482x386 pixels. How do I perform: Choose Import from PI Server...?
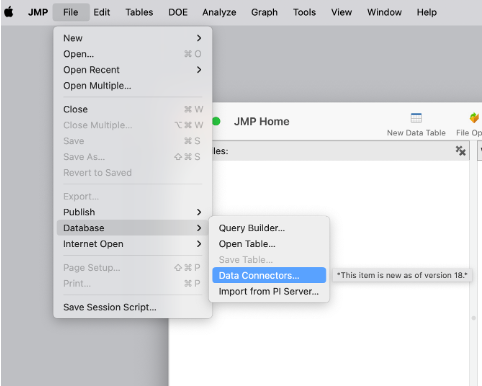[x=269, y=291]
